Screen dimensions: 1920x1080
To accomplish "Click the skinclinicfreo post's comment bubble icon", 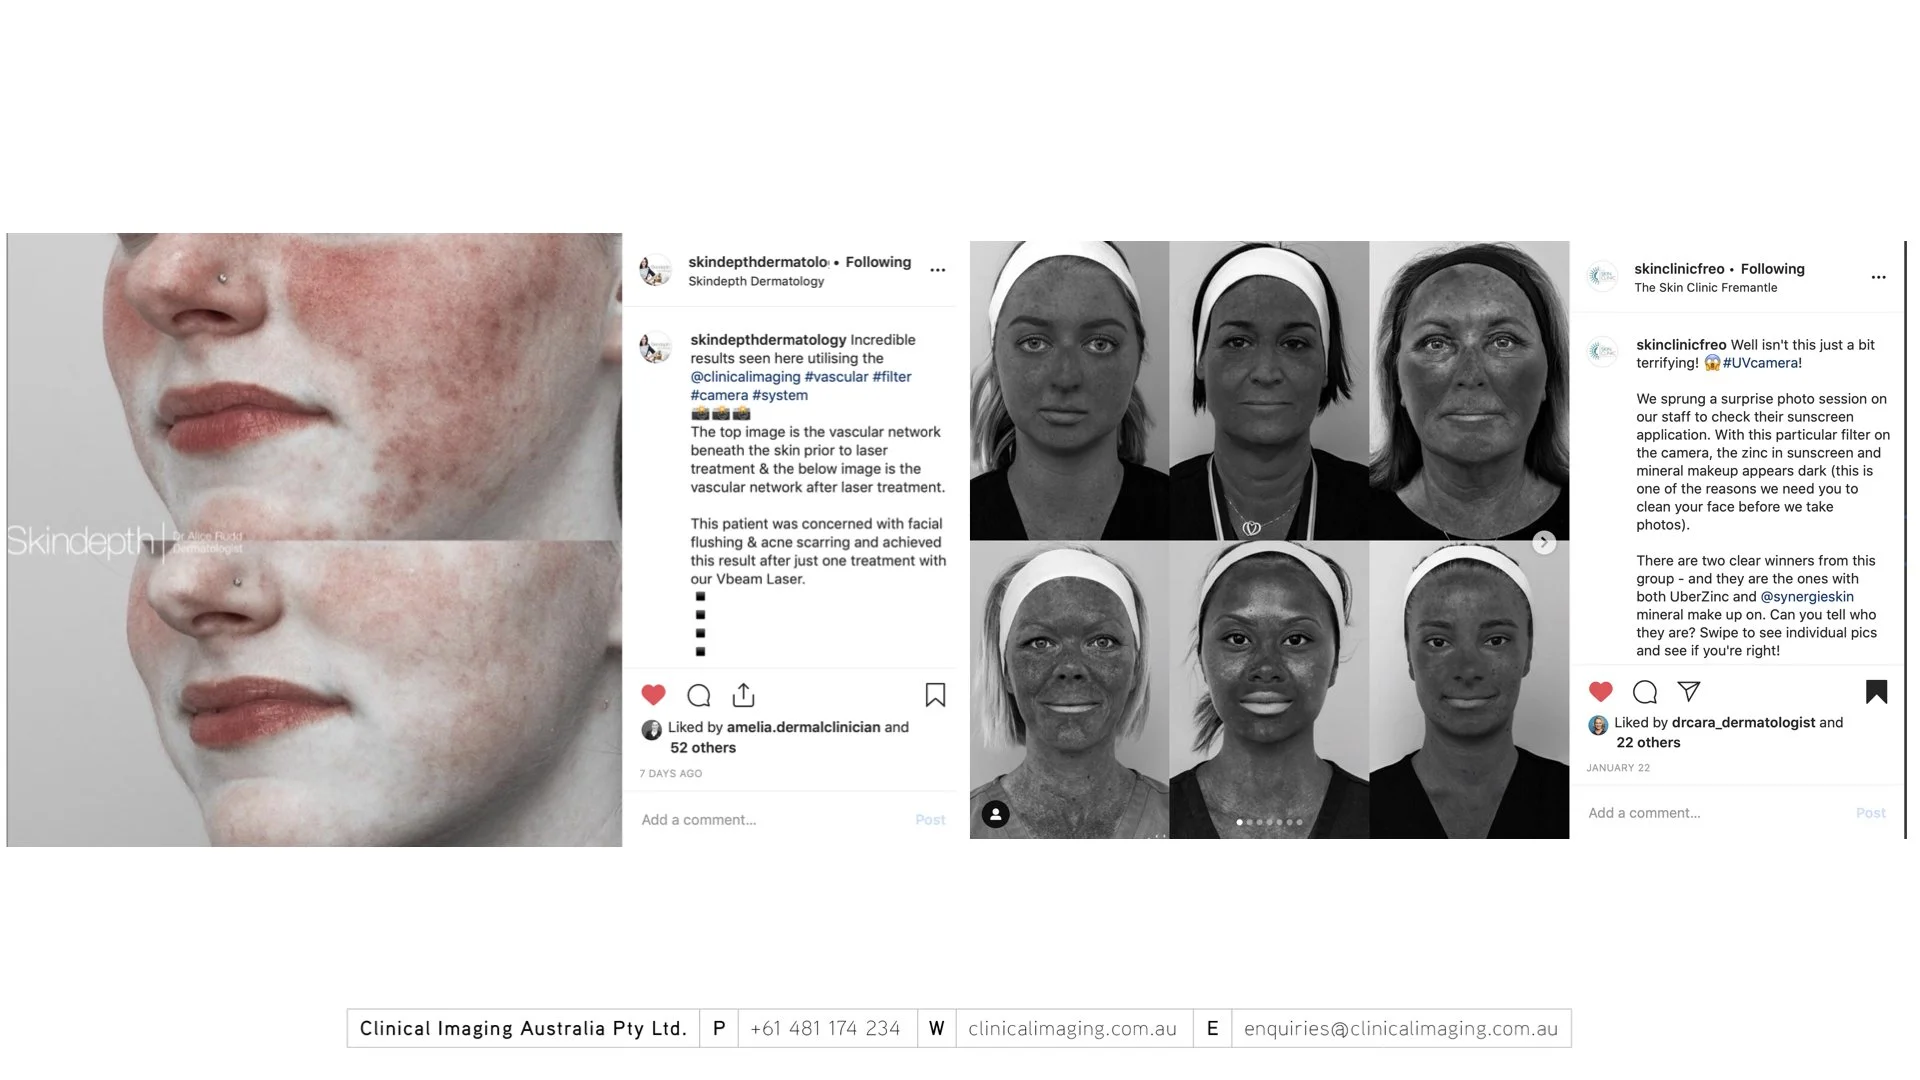I will (x=1645, y=691).
